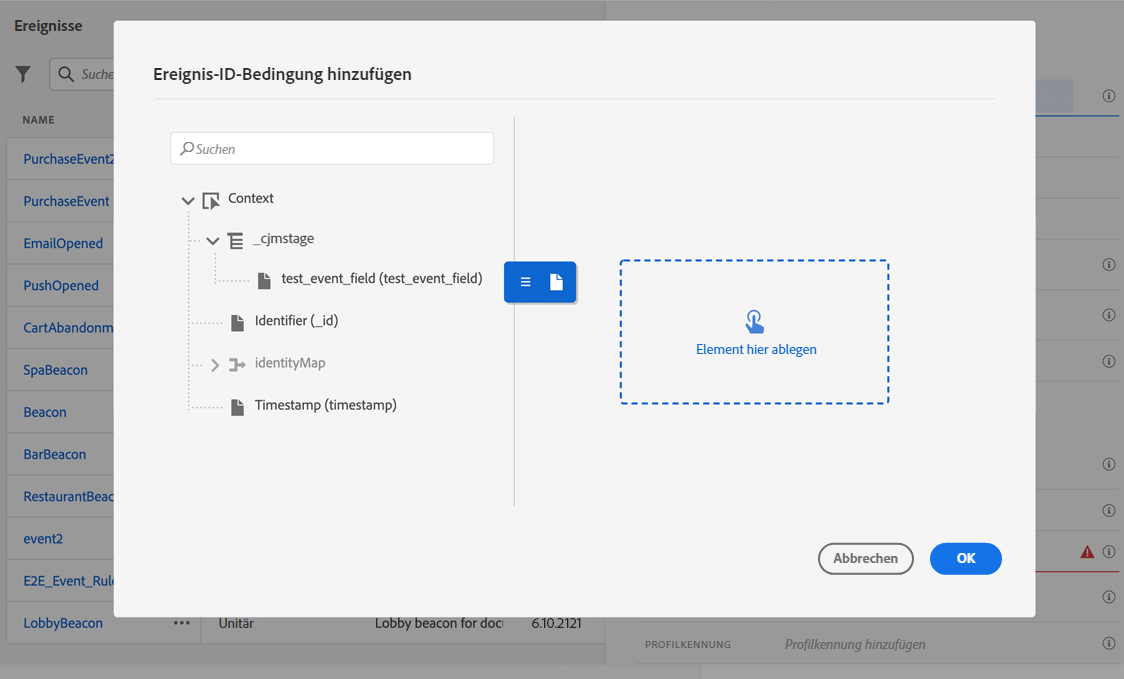Open the three-dot menu for LobbyBeacon

coord(181,623)
